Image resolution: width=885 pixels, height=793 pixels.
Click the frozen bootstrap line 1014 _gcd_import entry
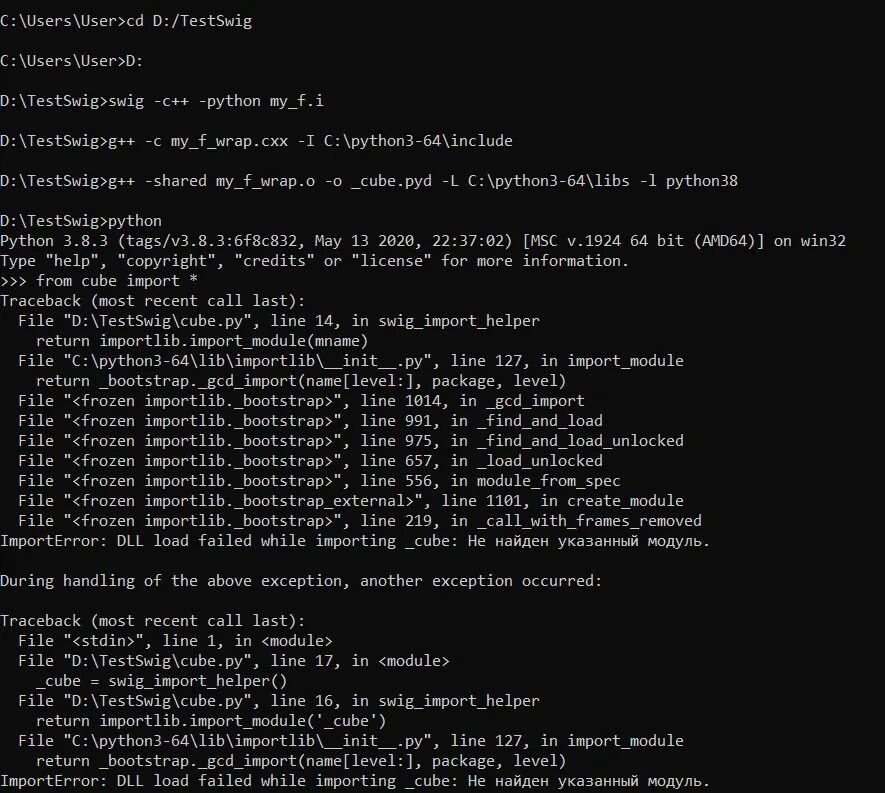[x=301, y=401]
